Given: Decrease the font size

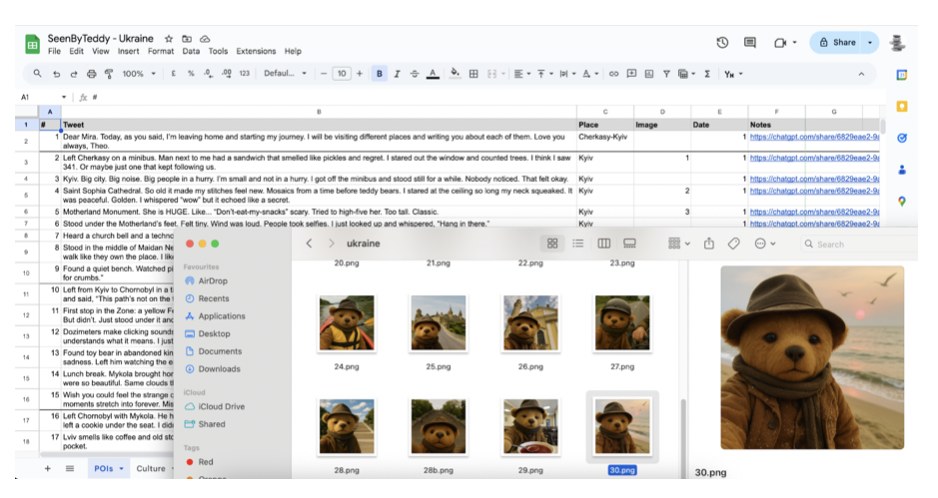Looking at the screenshot, I should click(x=324, y=74).
